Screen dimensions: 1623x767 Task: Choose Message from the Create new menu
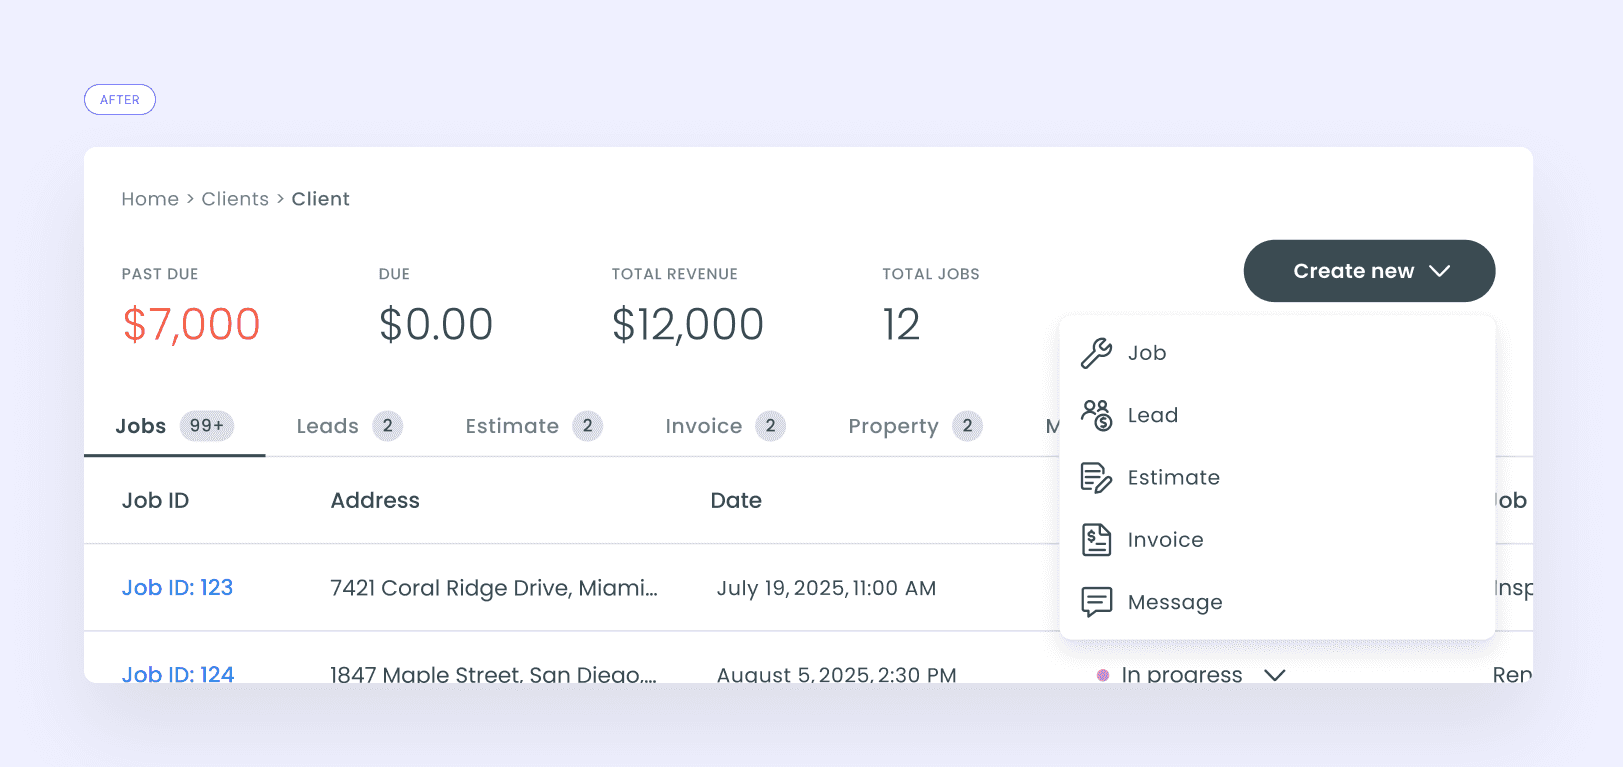tap(1175, 602)
